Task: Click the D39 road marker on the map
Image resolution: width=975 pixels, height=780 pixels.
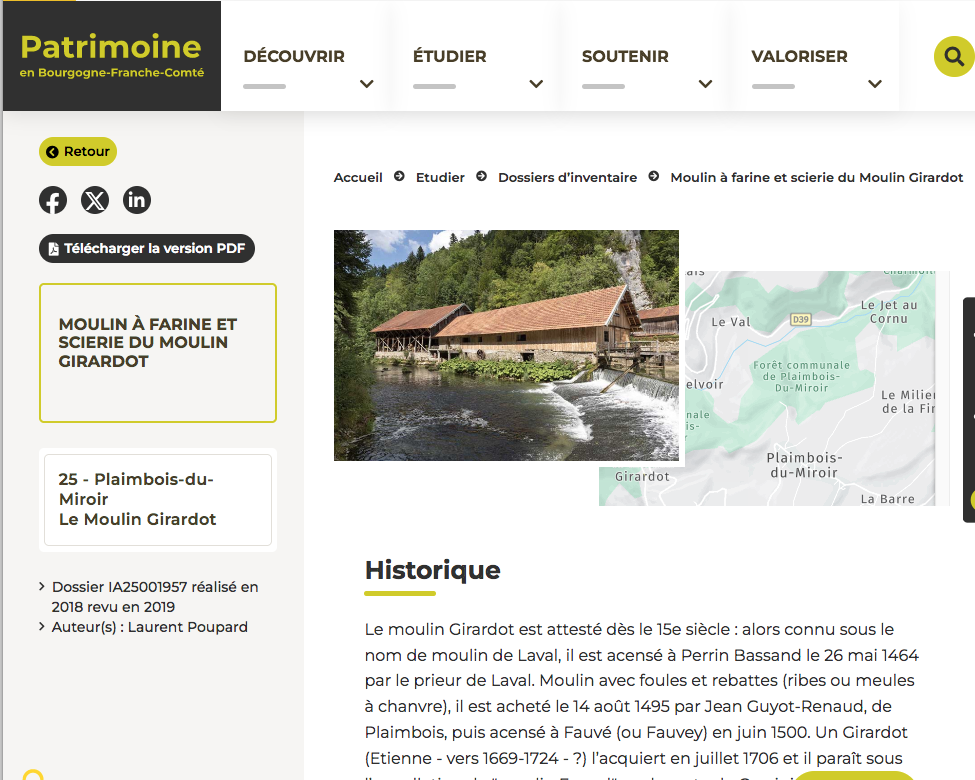Action: pos(800,320)
